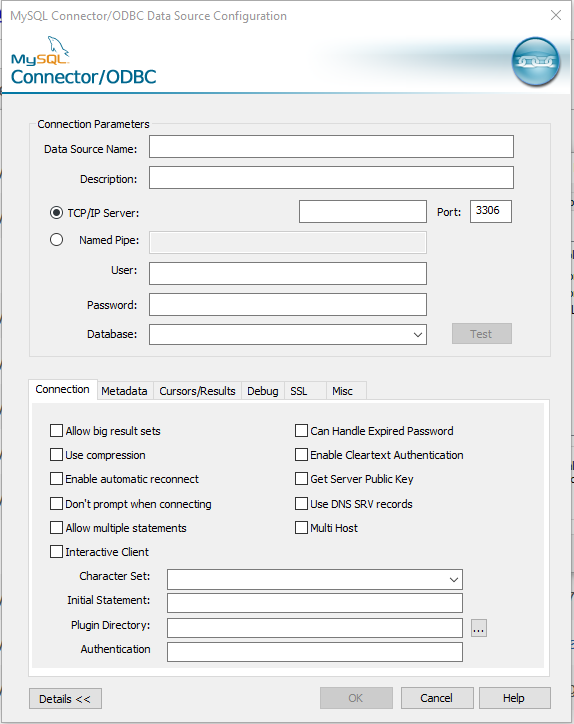Enable Cleartext Authentication checkbox
Viewport: 574px width, 724px height.
click(x=301, y=455)
